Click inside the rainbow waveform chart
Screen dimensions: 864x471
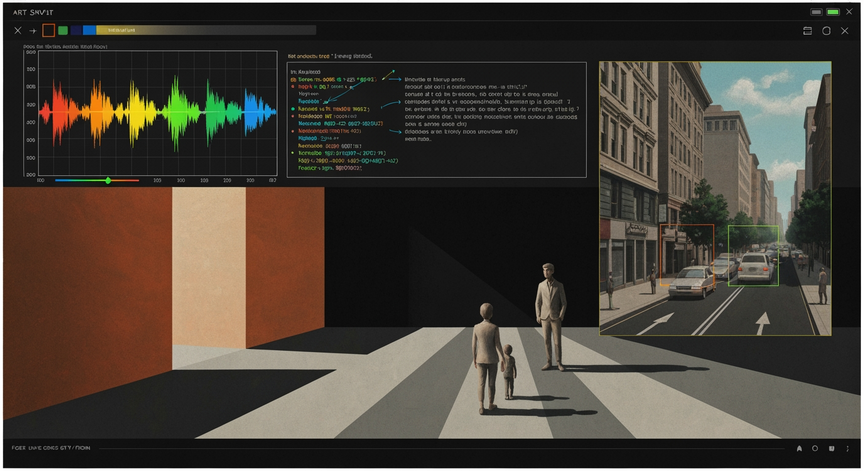[x=158, y=113]
